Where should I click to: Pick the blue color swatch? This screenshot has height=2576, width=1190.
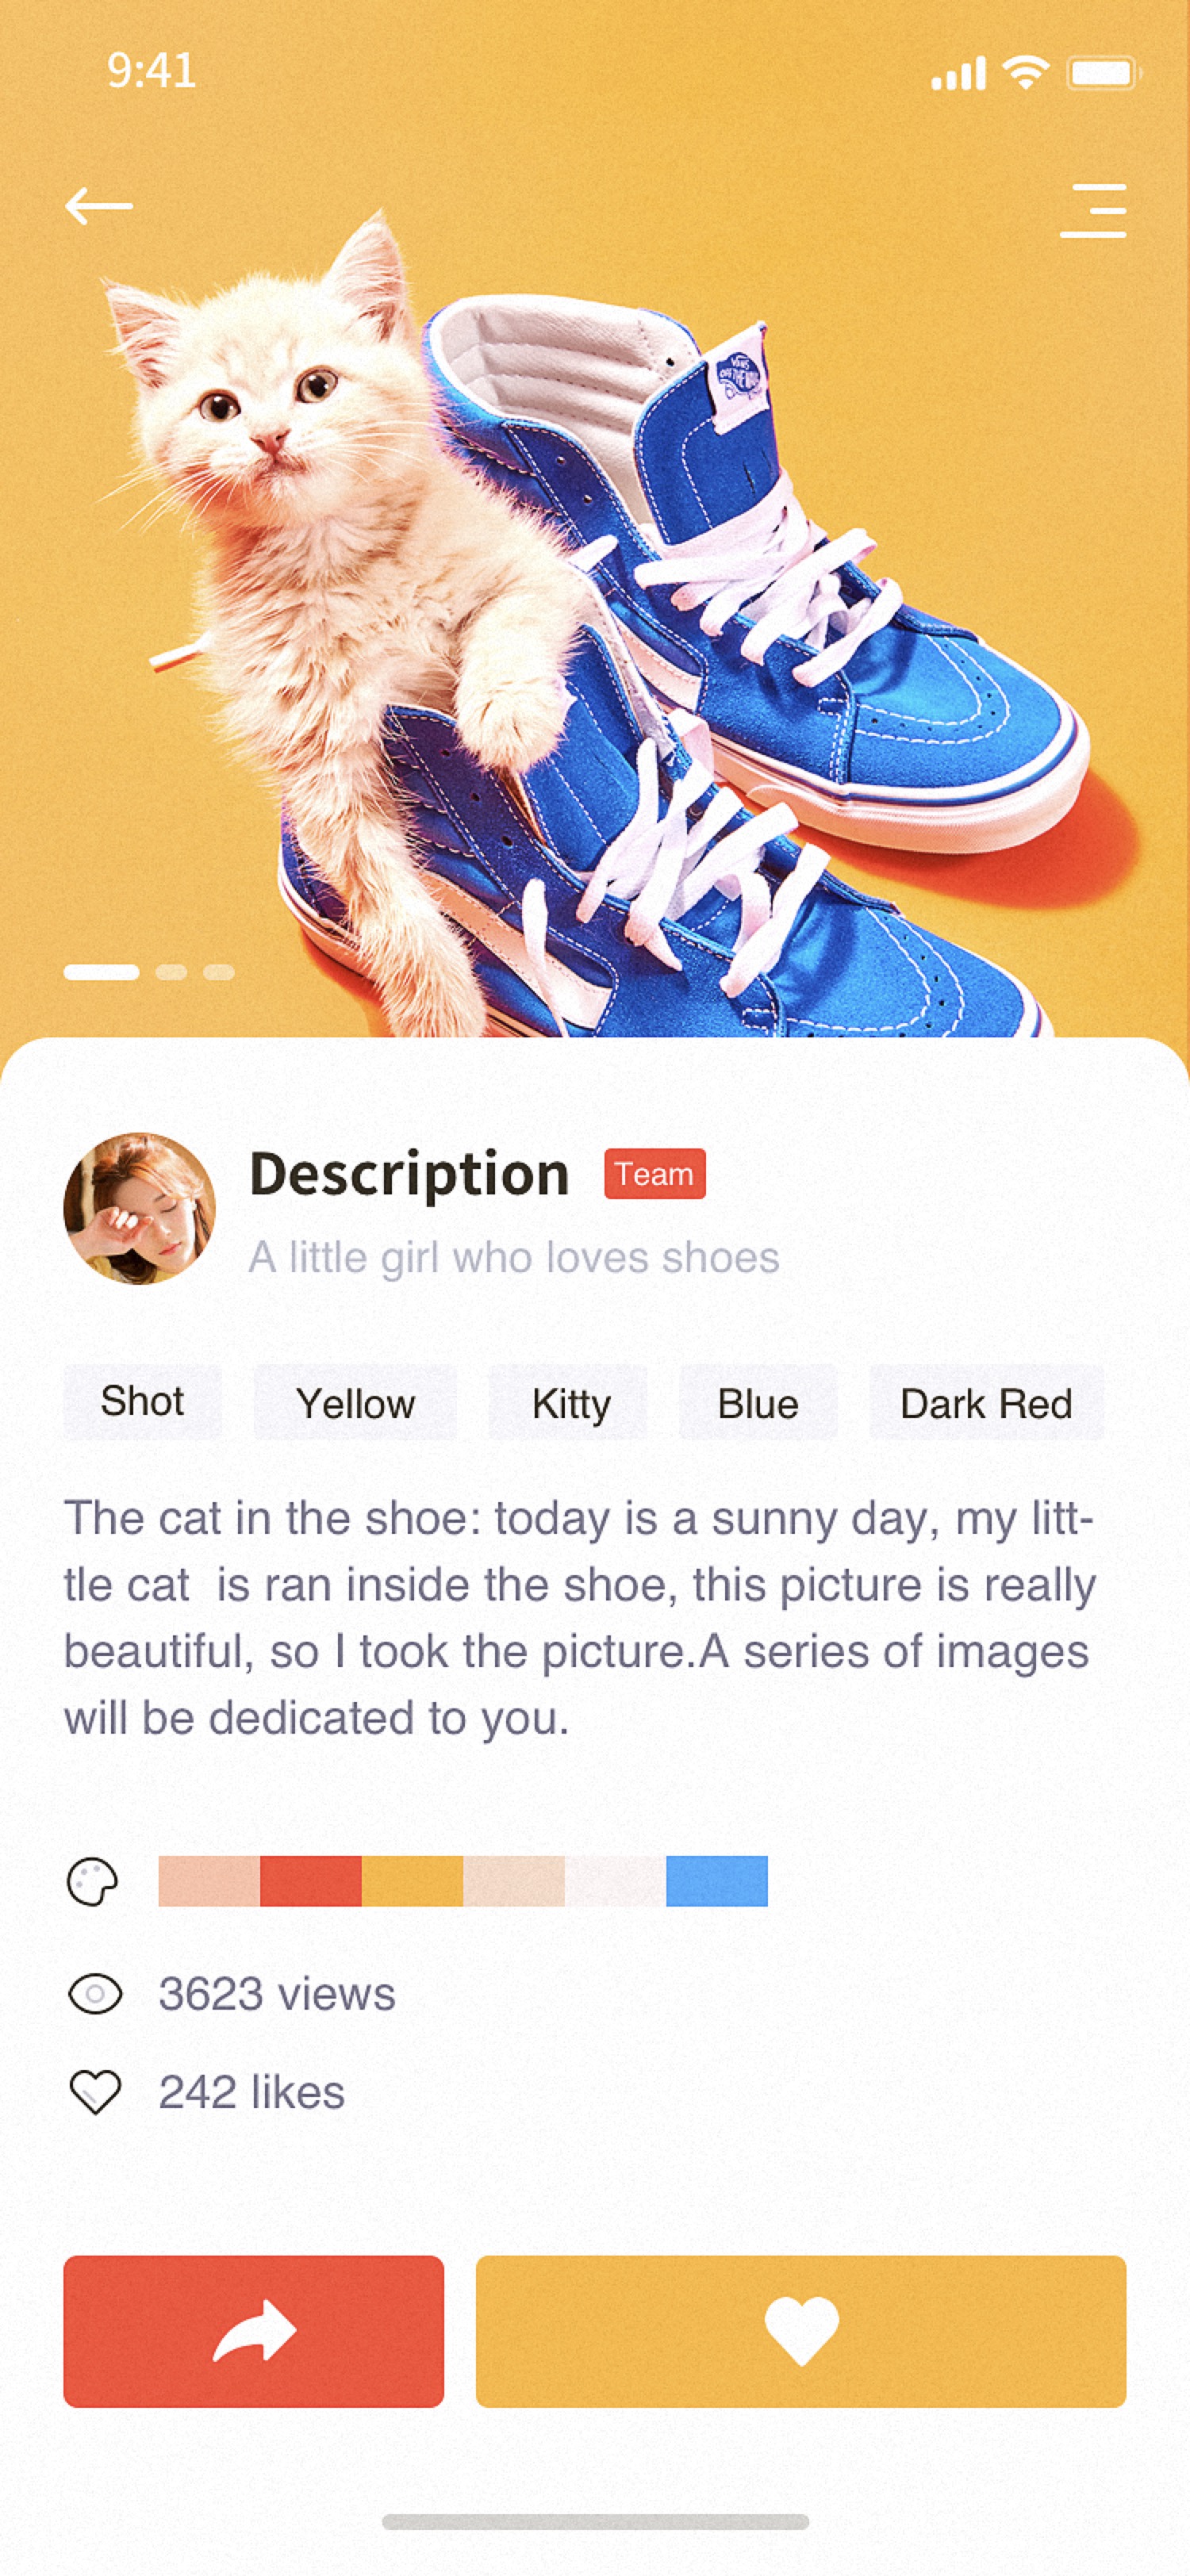pyautogui.click(x=717, y=1881)
